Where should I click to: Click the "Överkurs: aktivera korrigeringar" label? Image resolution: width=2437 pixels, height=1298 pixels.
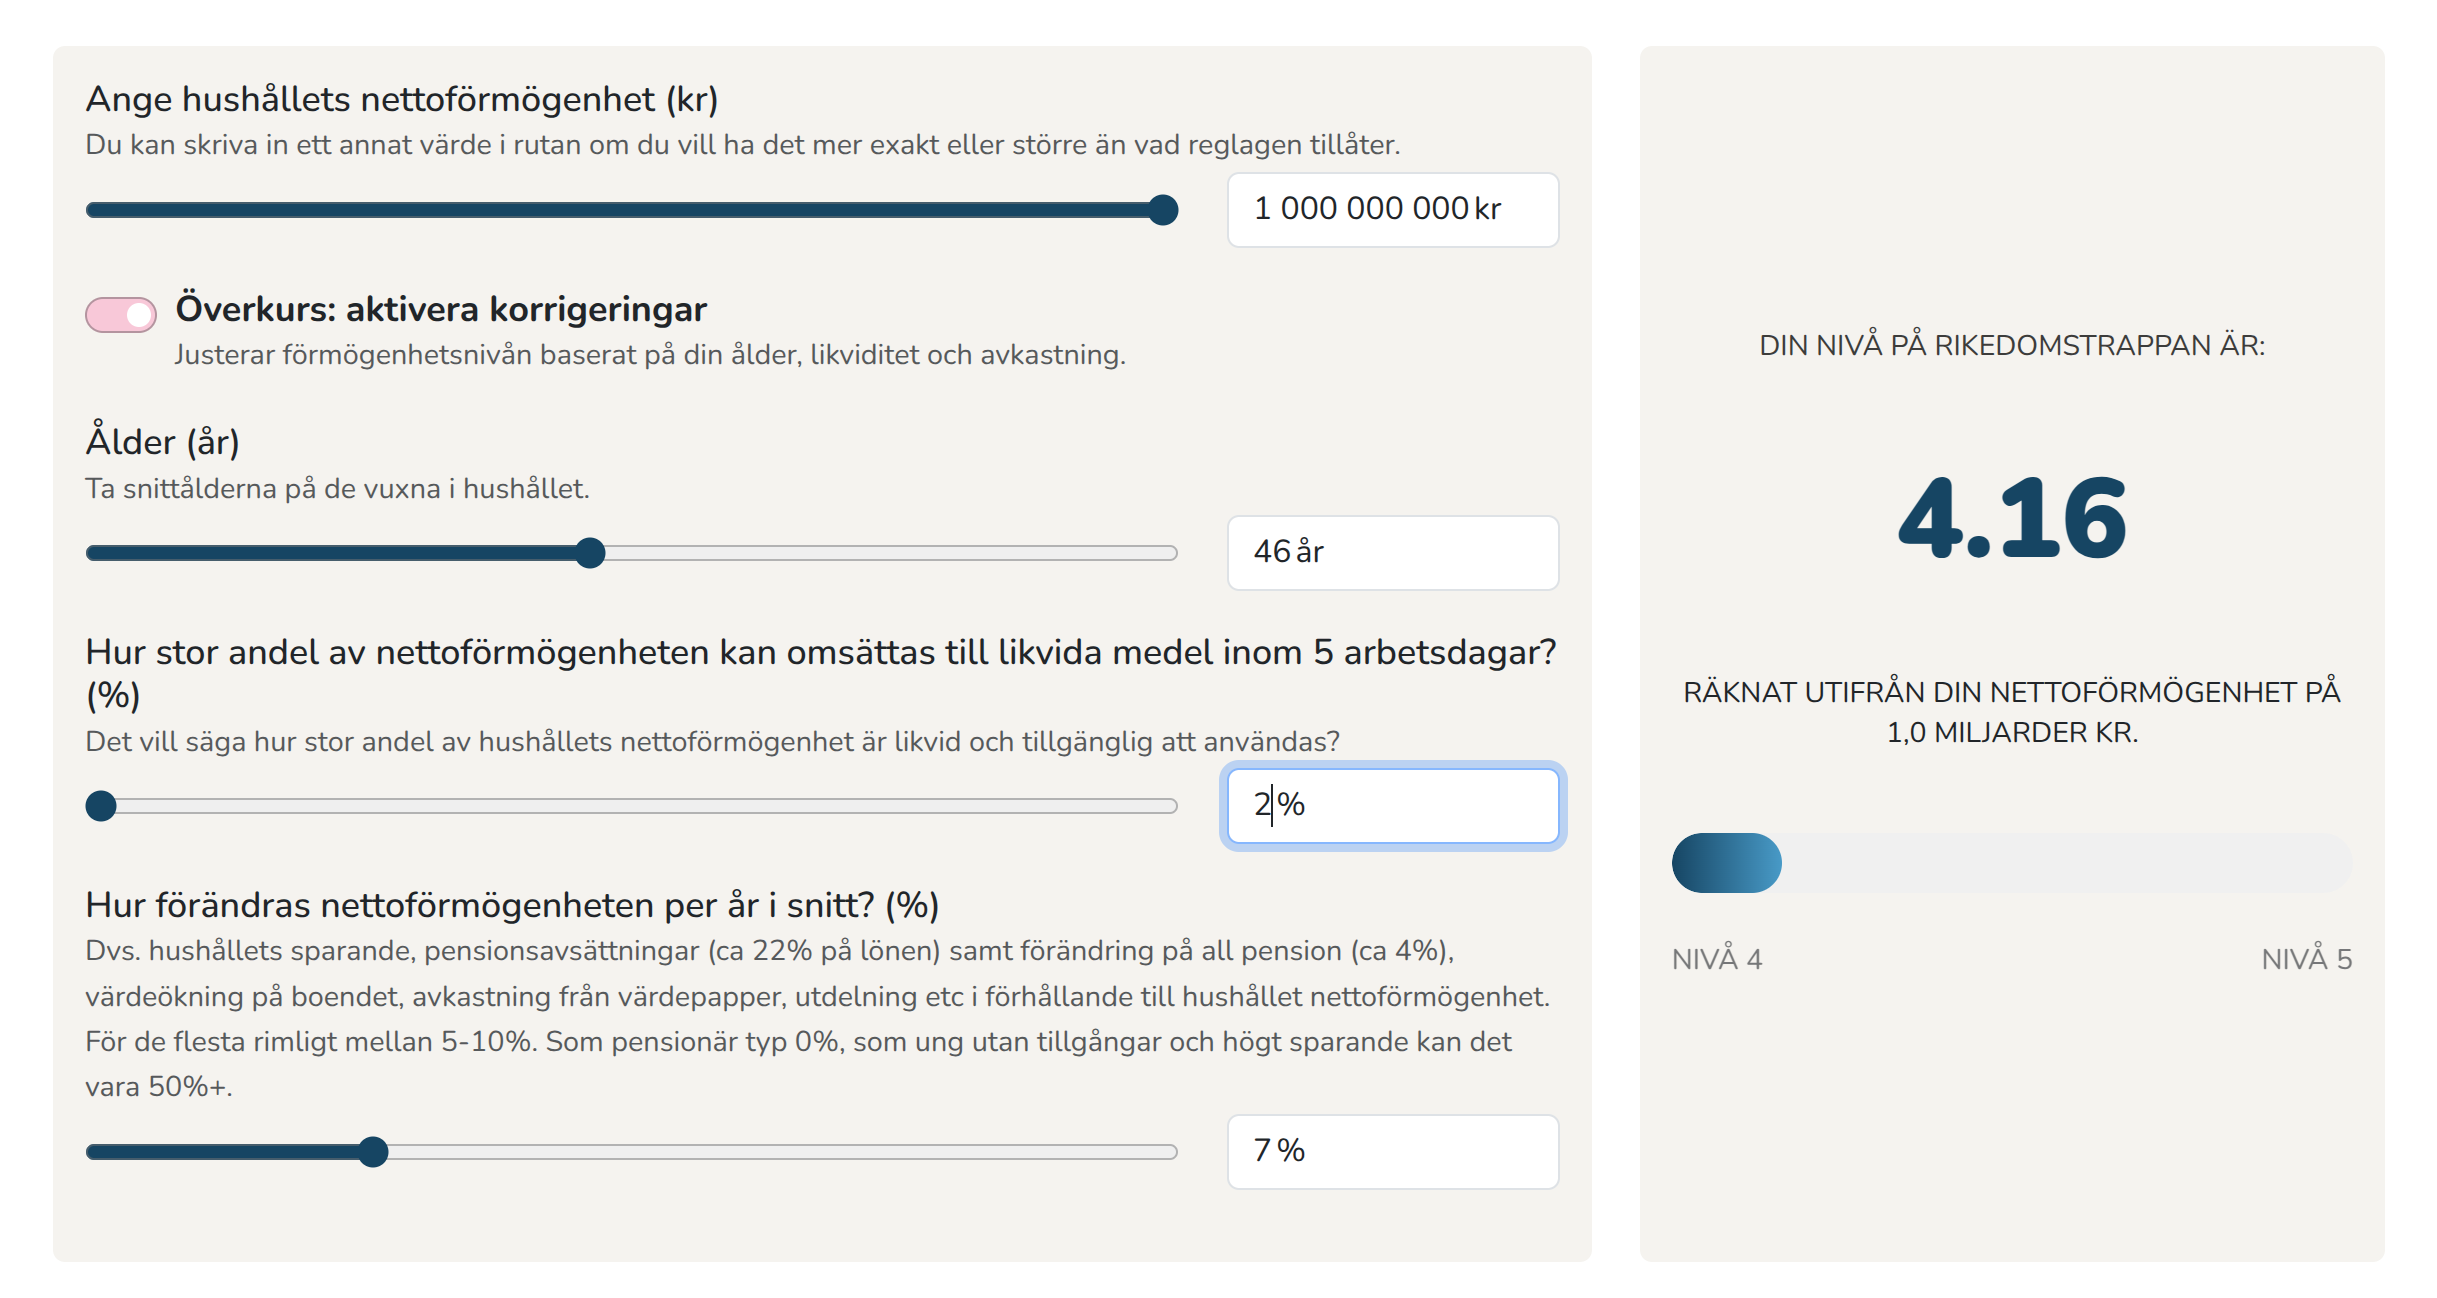pyautogui.click(x=441, y=309)
